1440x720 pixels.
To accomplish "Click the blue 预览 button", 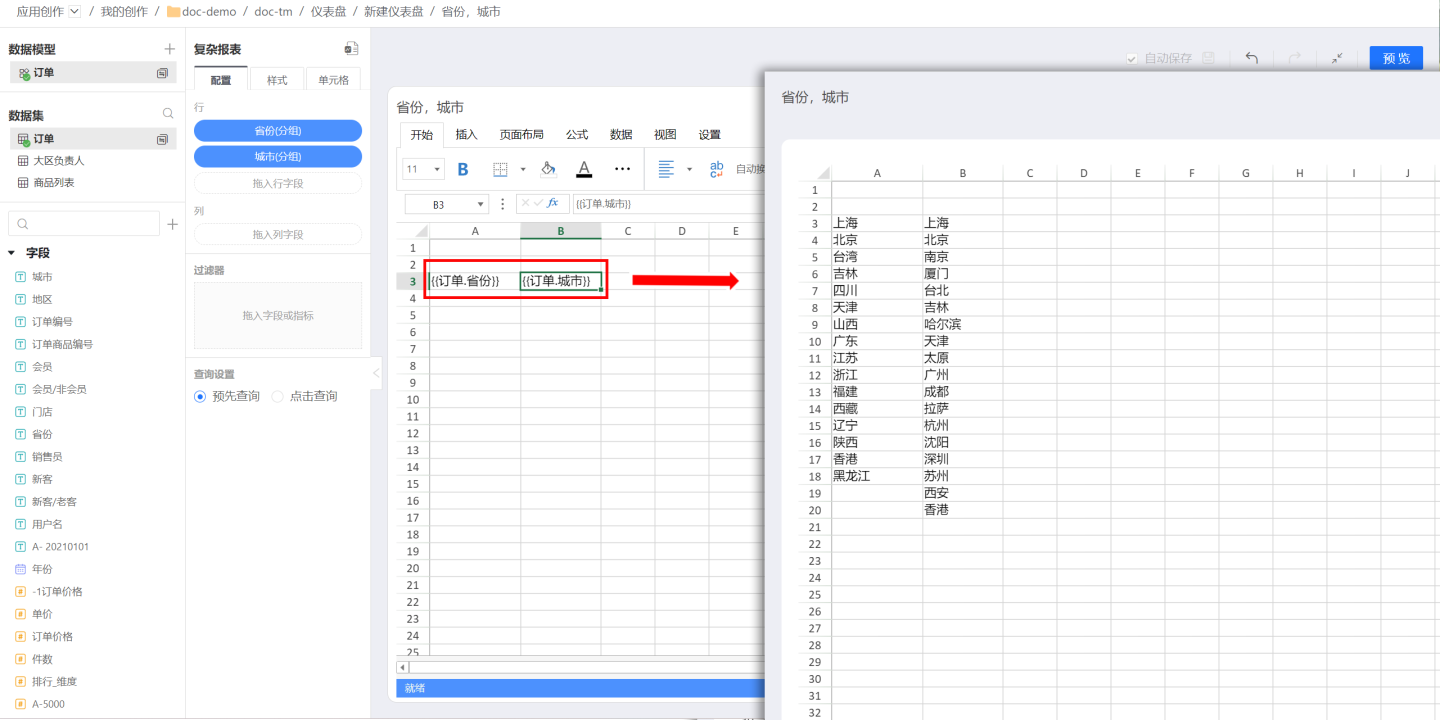I will (x=1396, y=58).
